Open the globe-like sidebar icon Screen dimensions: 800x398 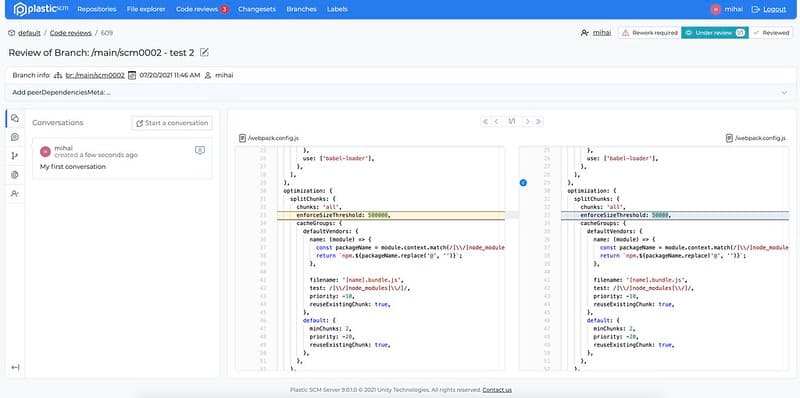click(15, 175)
